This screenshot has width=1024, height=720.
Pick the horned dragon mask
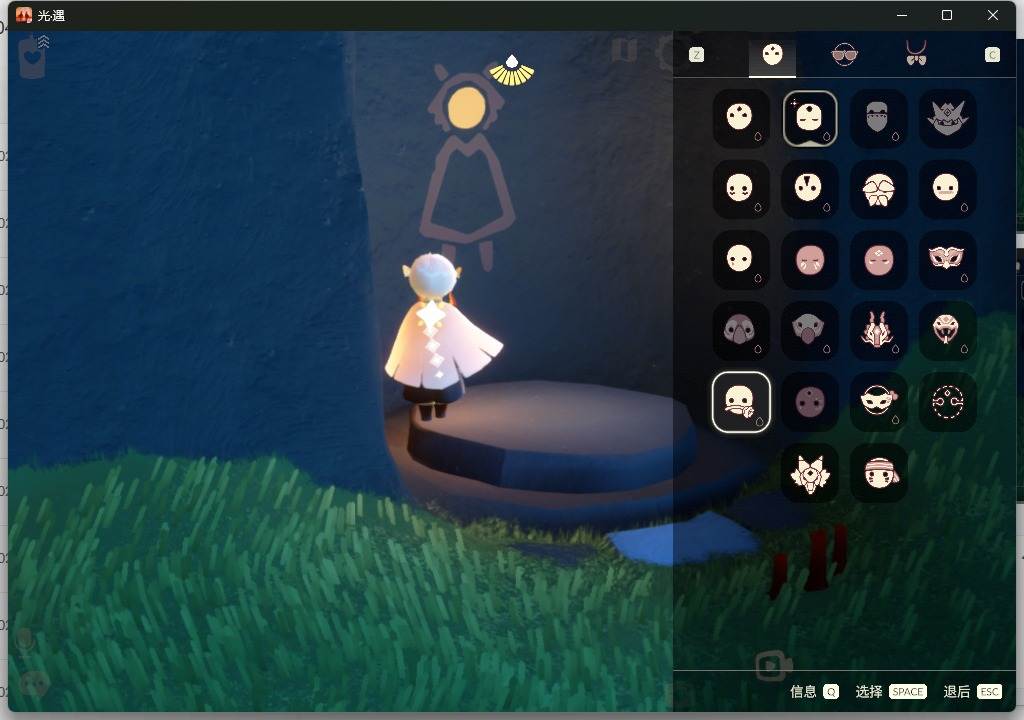tap(878, 331)
